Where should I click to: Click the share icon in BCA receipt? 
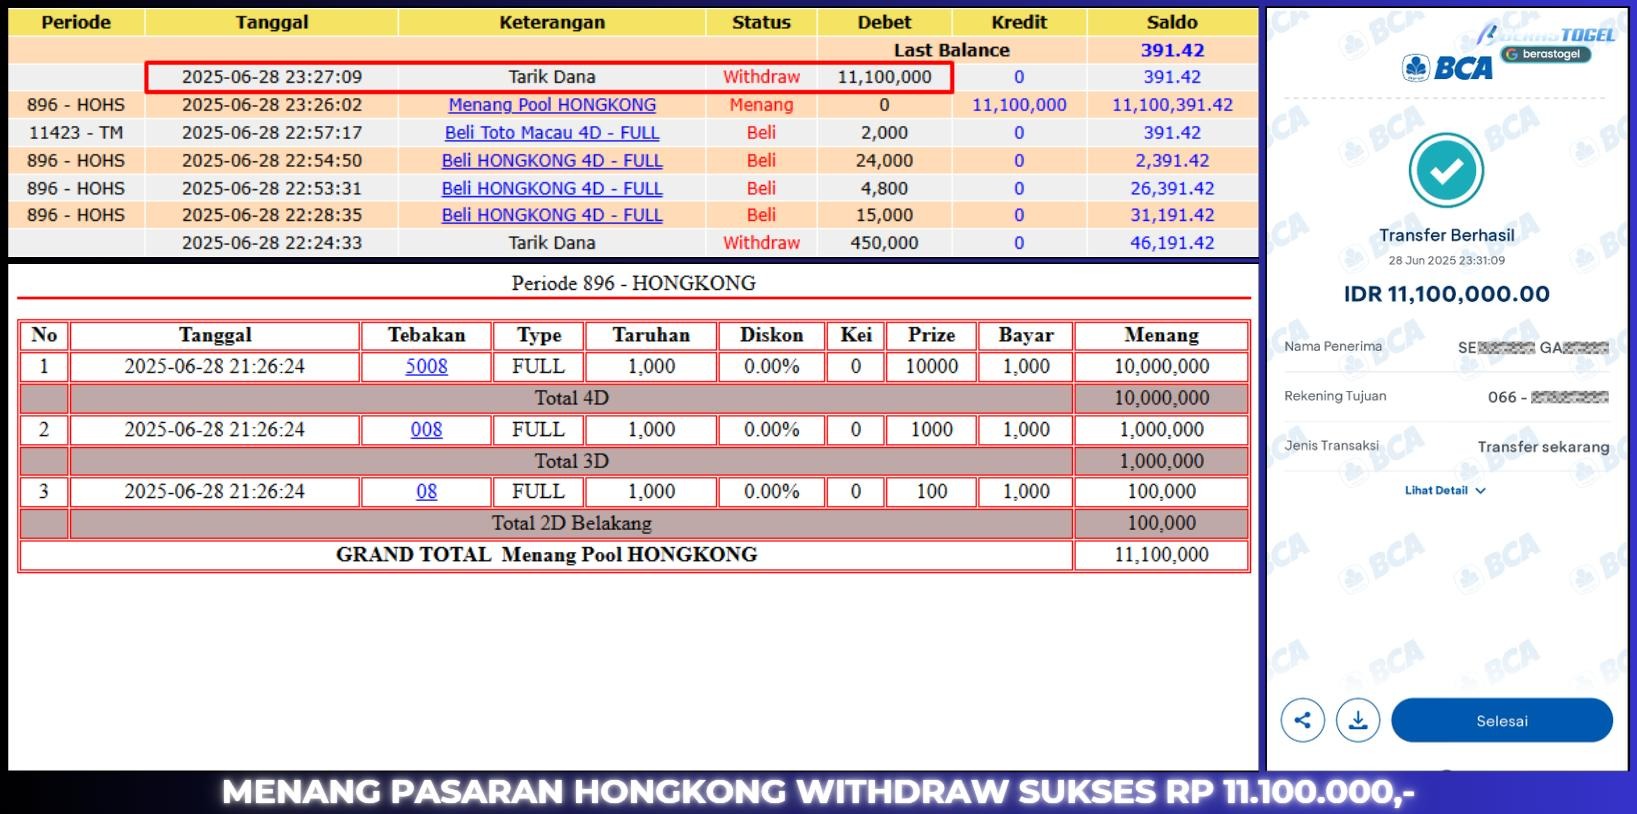click(1302, 720)
